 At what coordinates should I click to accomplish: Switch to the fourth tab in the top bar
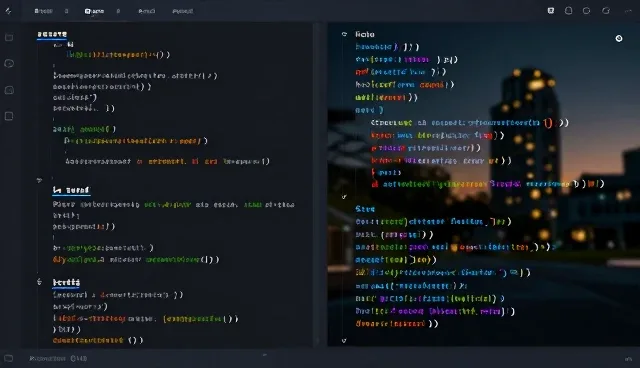[x=182, y=11]
